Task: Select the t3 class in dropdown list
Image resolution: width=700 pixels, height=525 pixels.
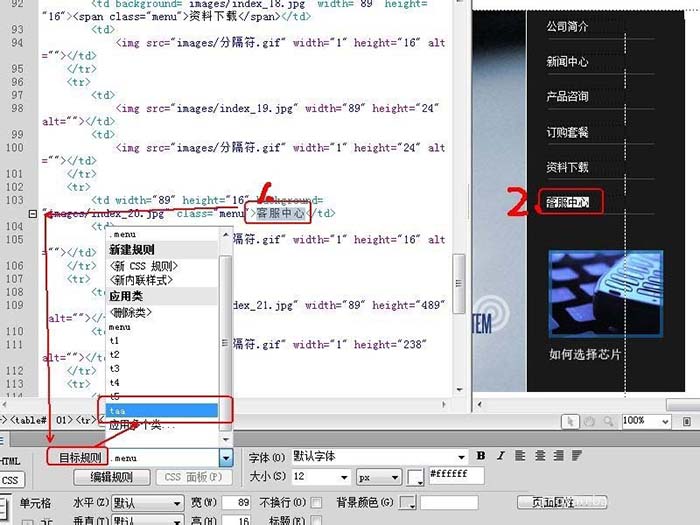Action: [x=114, y=369]
